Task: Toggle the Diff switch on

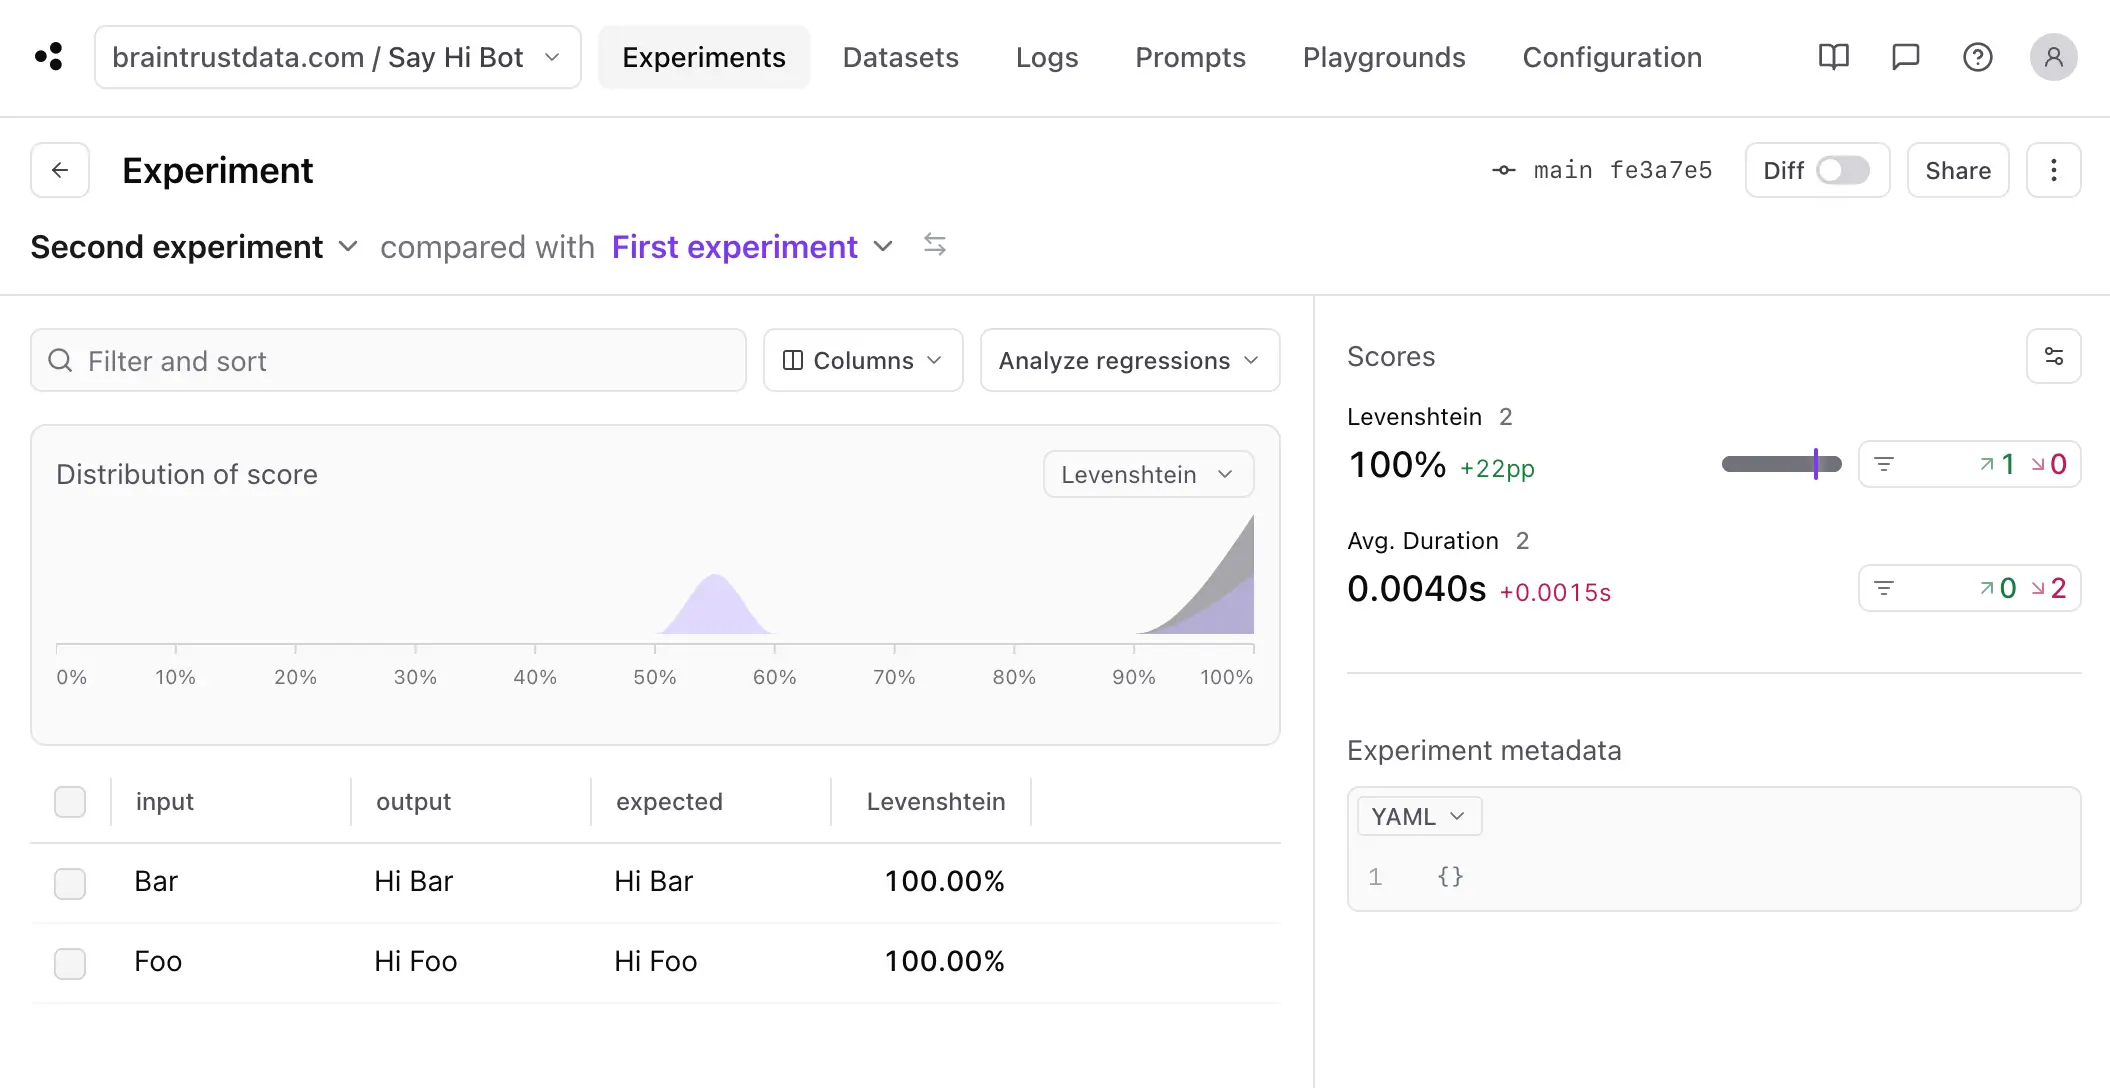Action: coord(1842,170)
